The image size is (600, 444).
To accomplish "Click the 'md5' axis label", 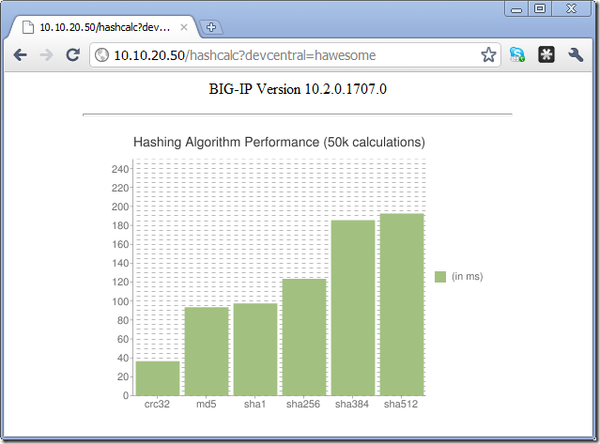I will tap(206, 404).
